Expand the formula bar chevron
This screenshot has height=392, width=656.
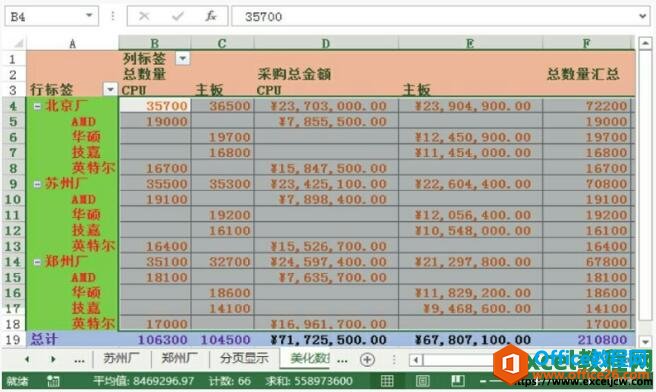coord(643,16)
